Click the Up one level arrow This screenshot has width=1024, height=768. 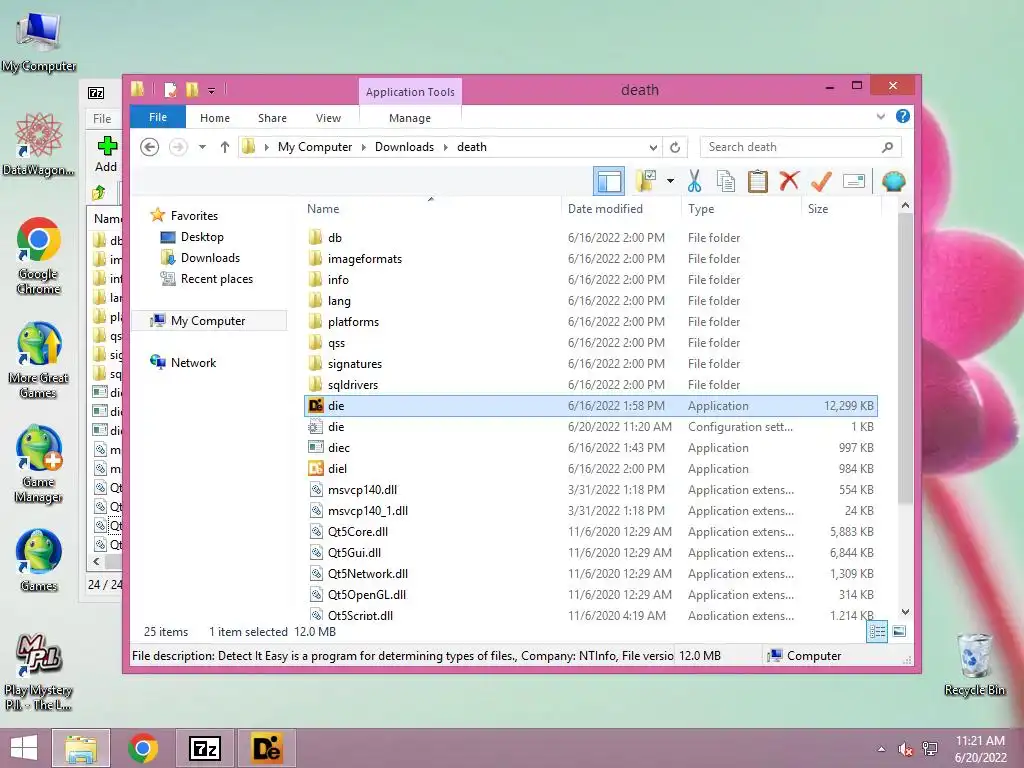225,147
